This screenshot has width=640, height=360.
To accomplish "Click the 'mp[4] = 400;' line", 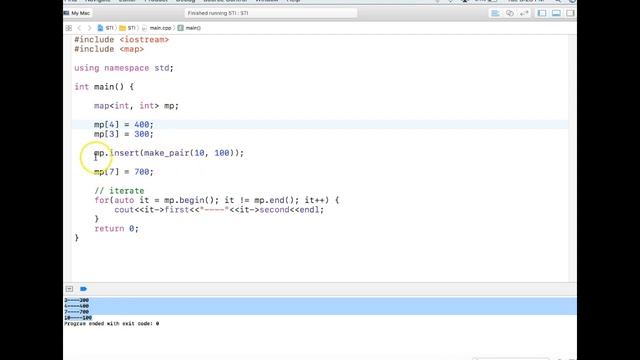I will 124,124.
